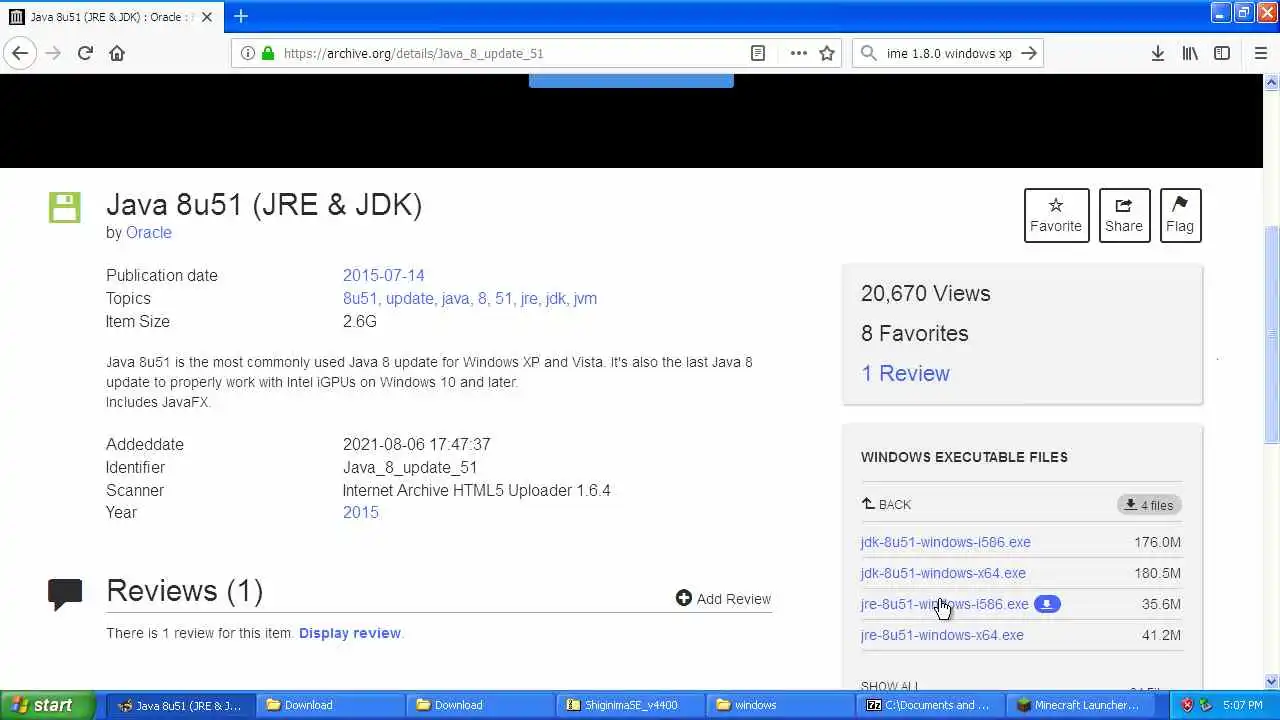Toggle reader view in address bar

[758, 53]
